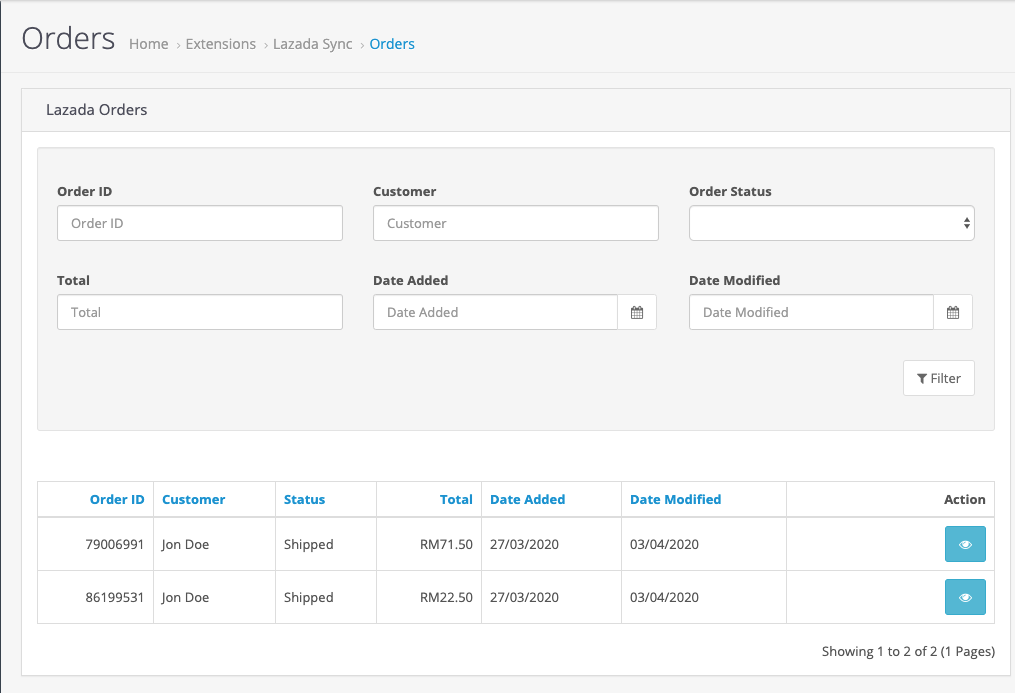Open the Date Added calendar picker

(x=637, y=313)
